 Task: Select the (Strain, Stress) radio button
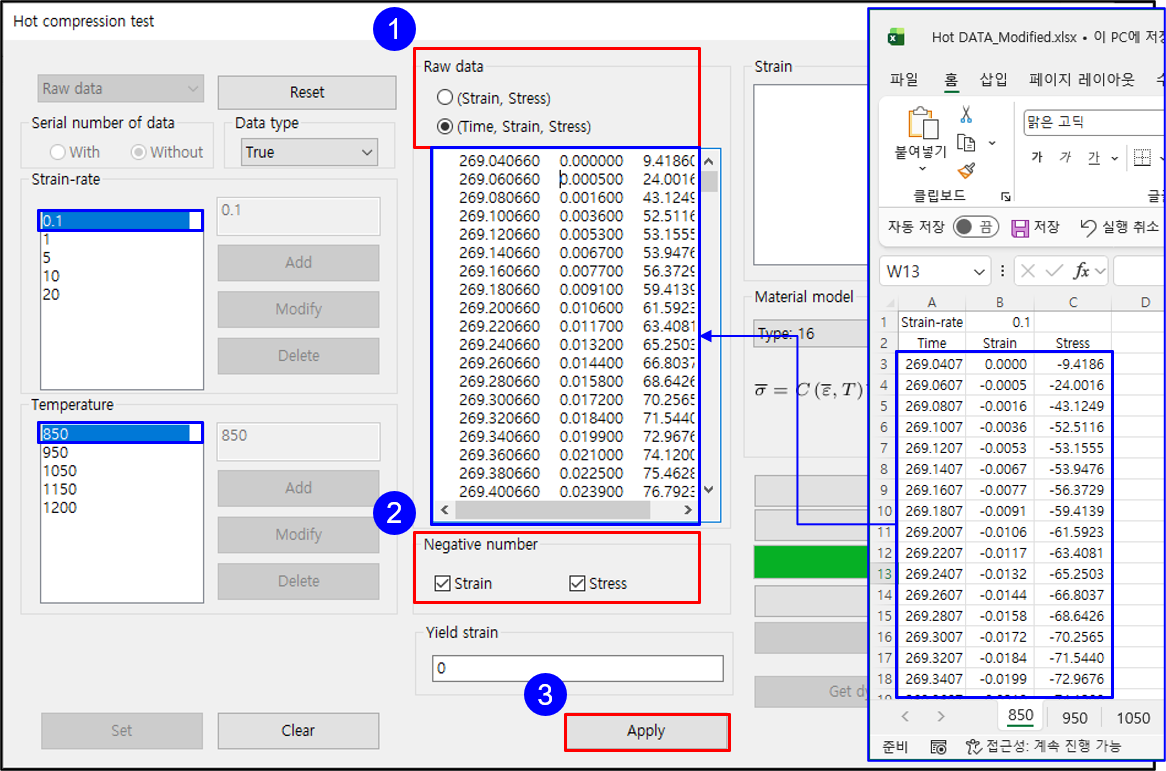click(445, 97)
